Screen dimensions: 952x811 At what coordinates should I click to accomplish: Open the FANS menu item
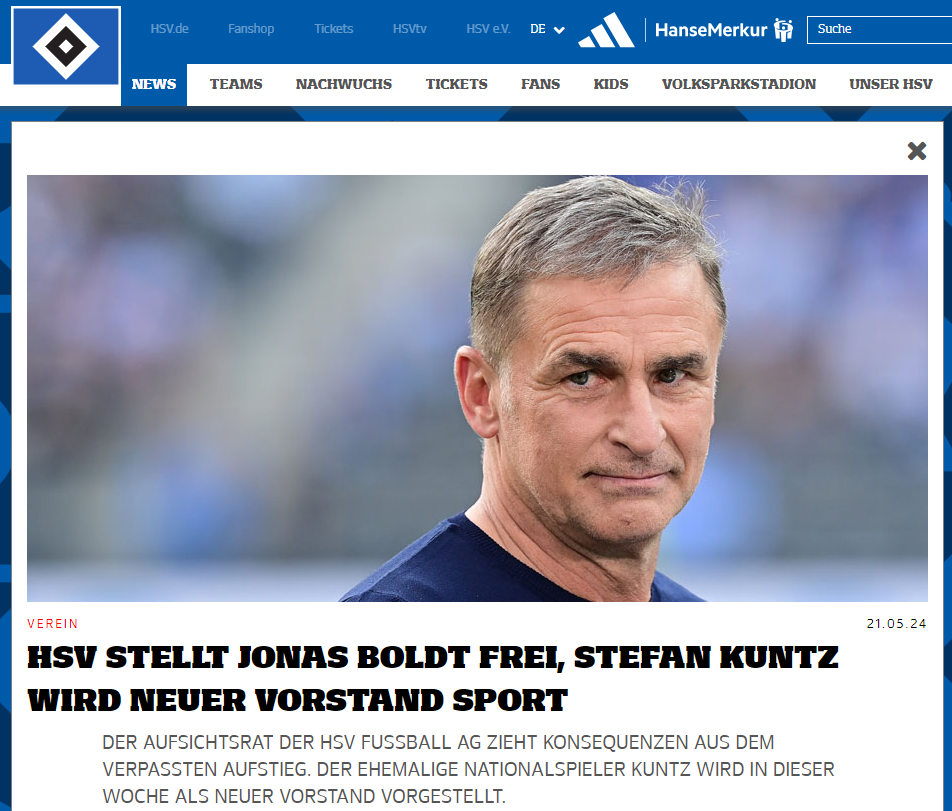(x=540, y=84)
